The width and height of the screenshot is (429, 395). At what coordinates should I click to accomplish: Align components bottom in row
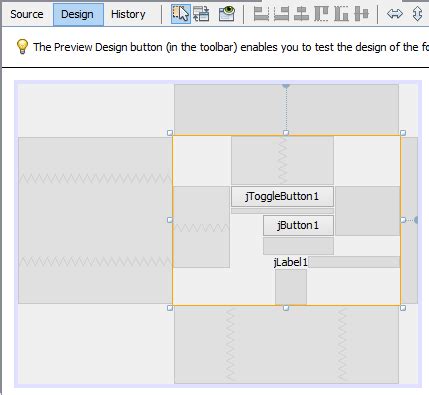click(341, 14)
